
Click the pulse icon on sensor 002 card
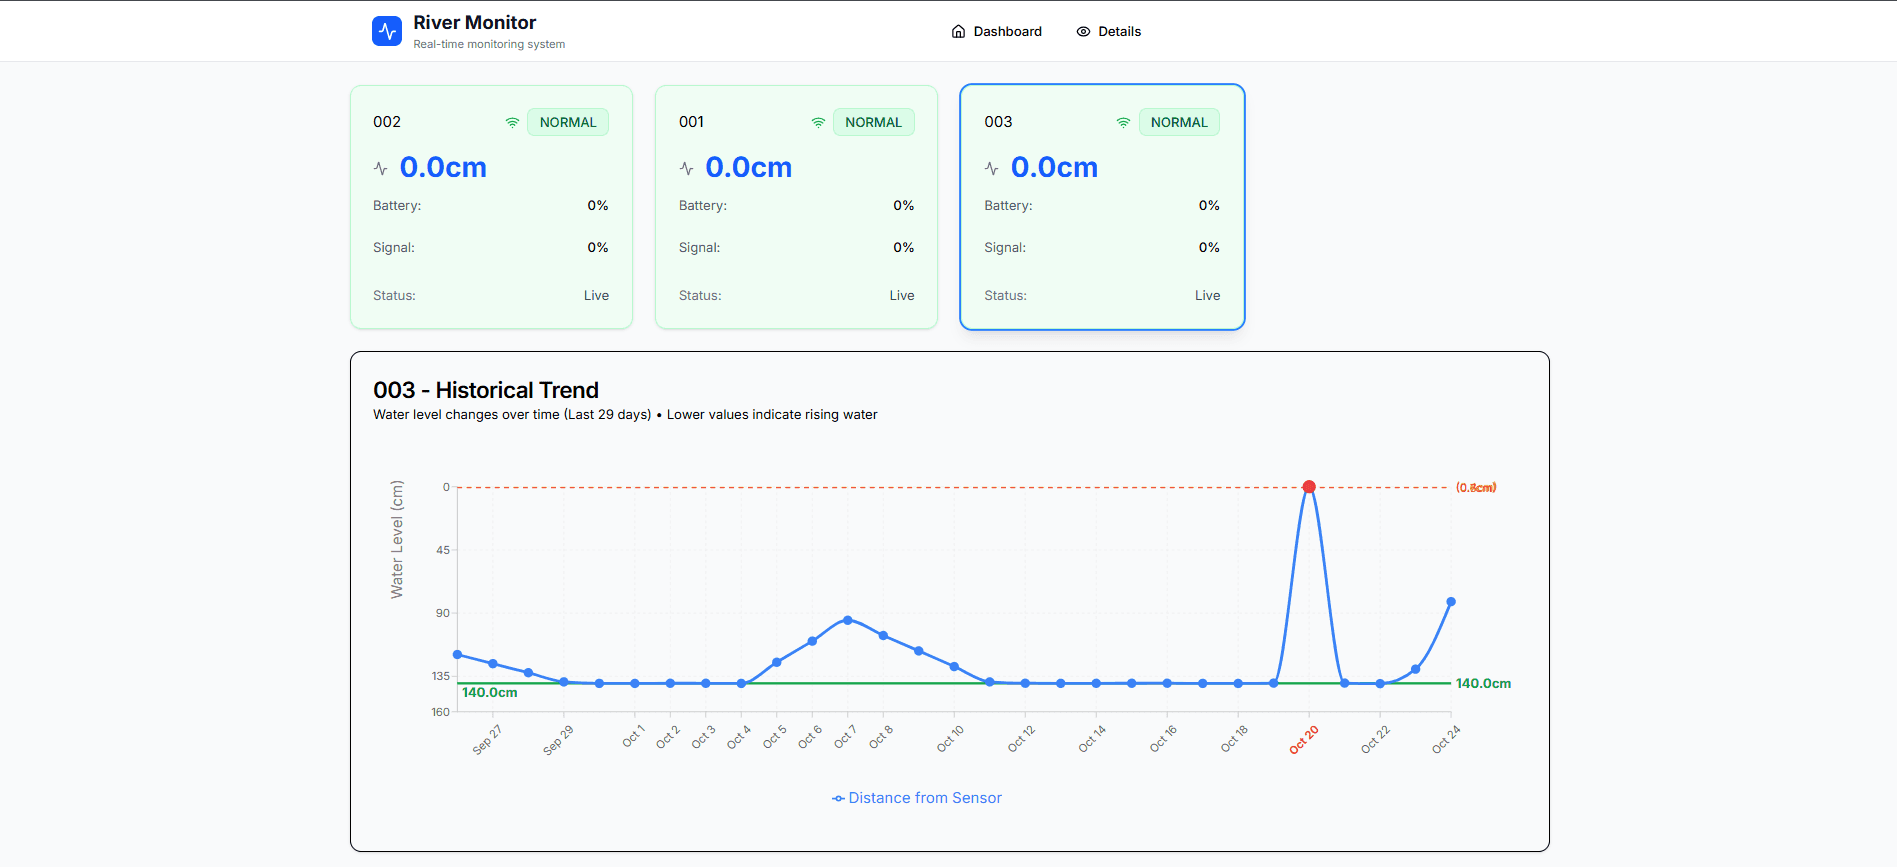[381, 168]
